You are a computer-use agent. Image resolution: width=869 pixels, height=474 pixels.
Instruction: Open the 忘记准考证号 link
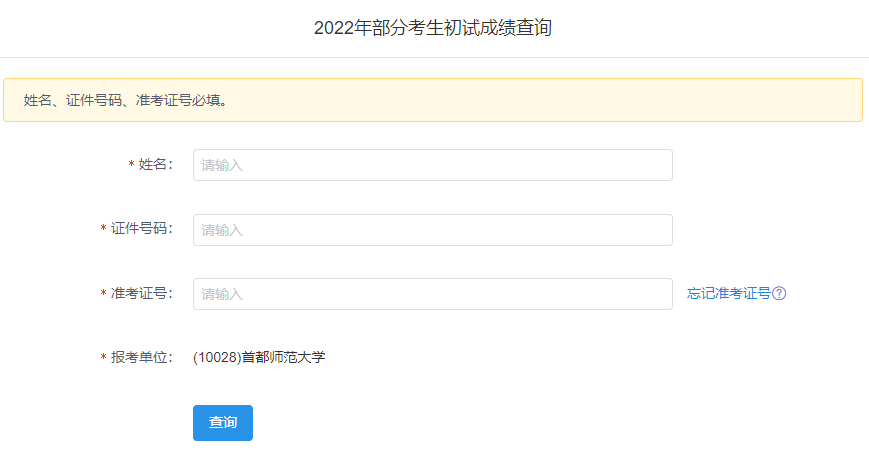[728, 294]
